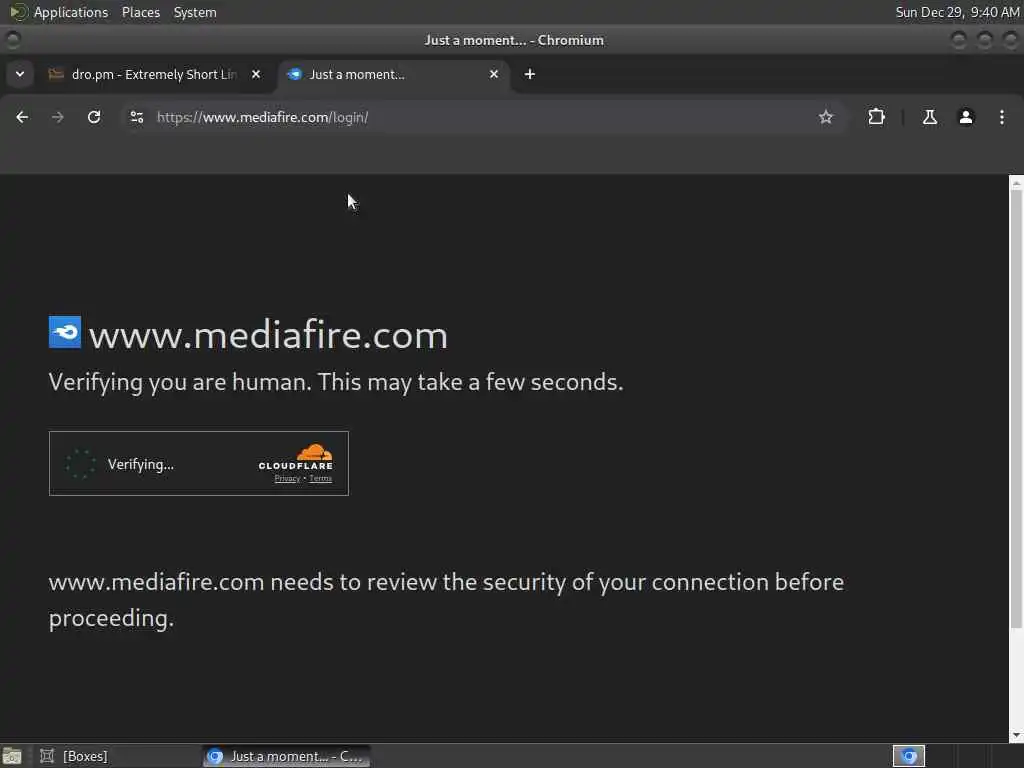Click the scrollbar down arrow
Screen dimensions: 1024x768
tap(1016, 736)
